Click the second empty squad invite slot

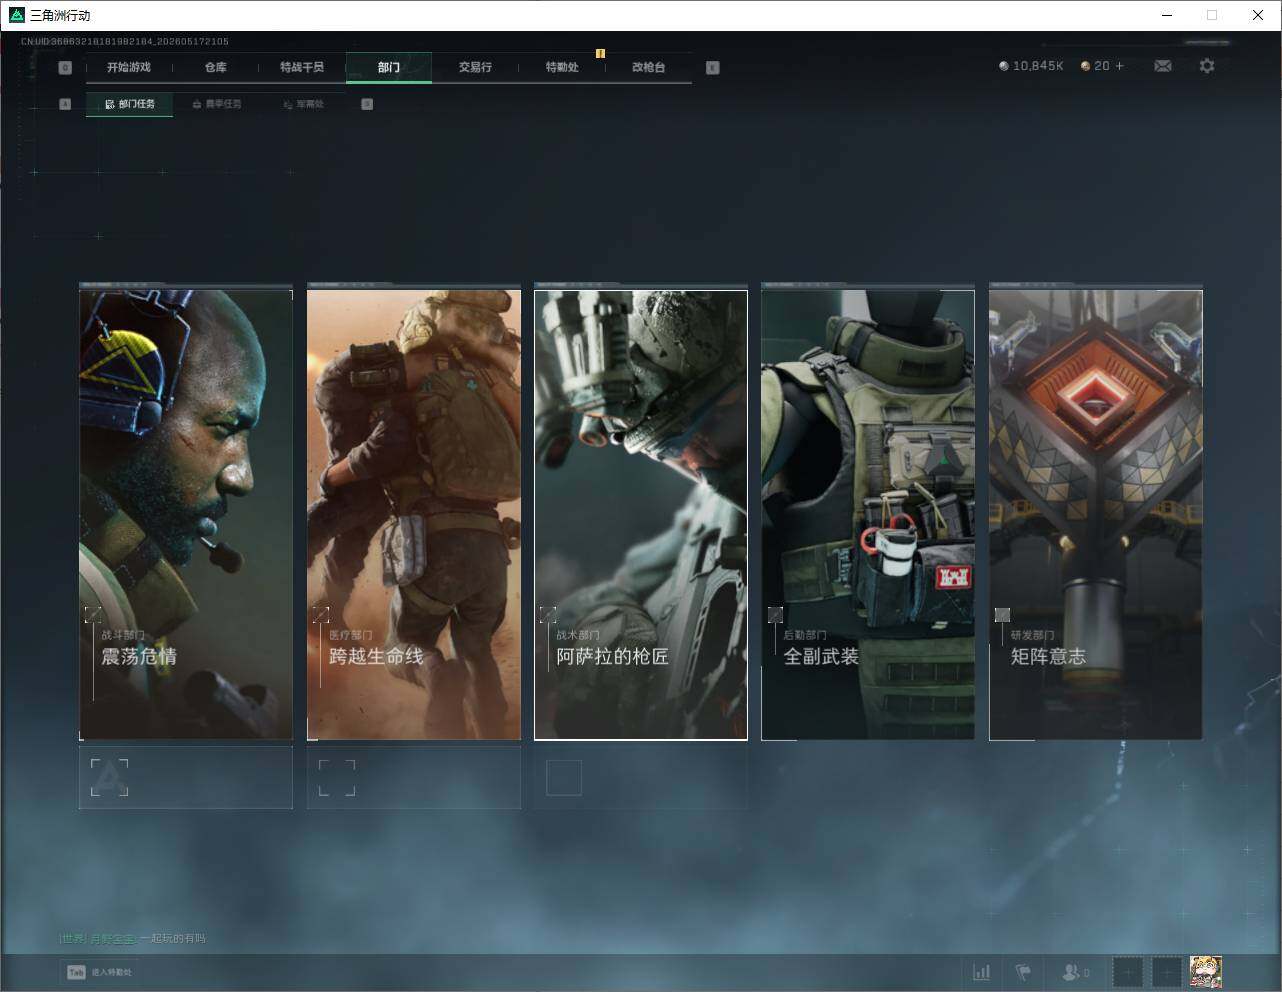pyautogui.click(x=1166, y=971)
